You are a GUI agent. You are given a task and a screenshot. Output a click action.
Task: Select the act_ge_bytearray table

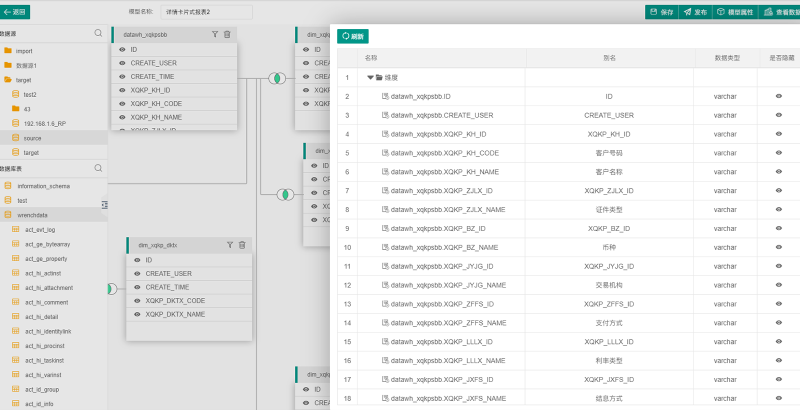[x=47, y=244]
